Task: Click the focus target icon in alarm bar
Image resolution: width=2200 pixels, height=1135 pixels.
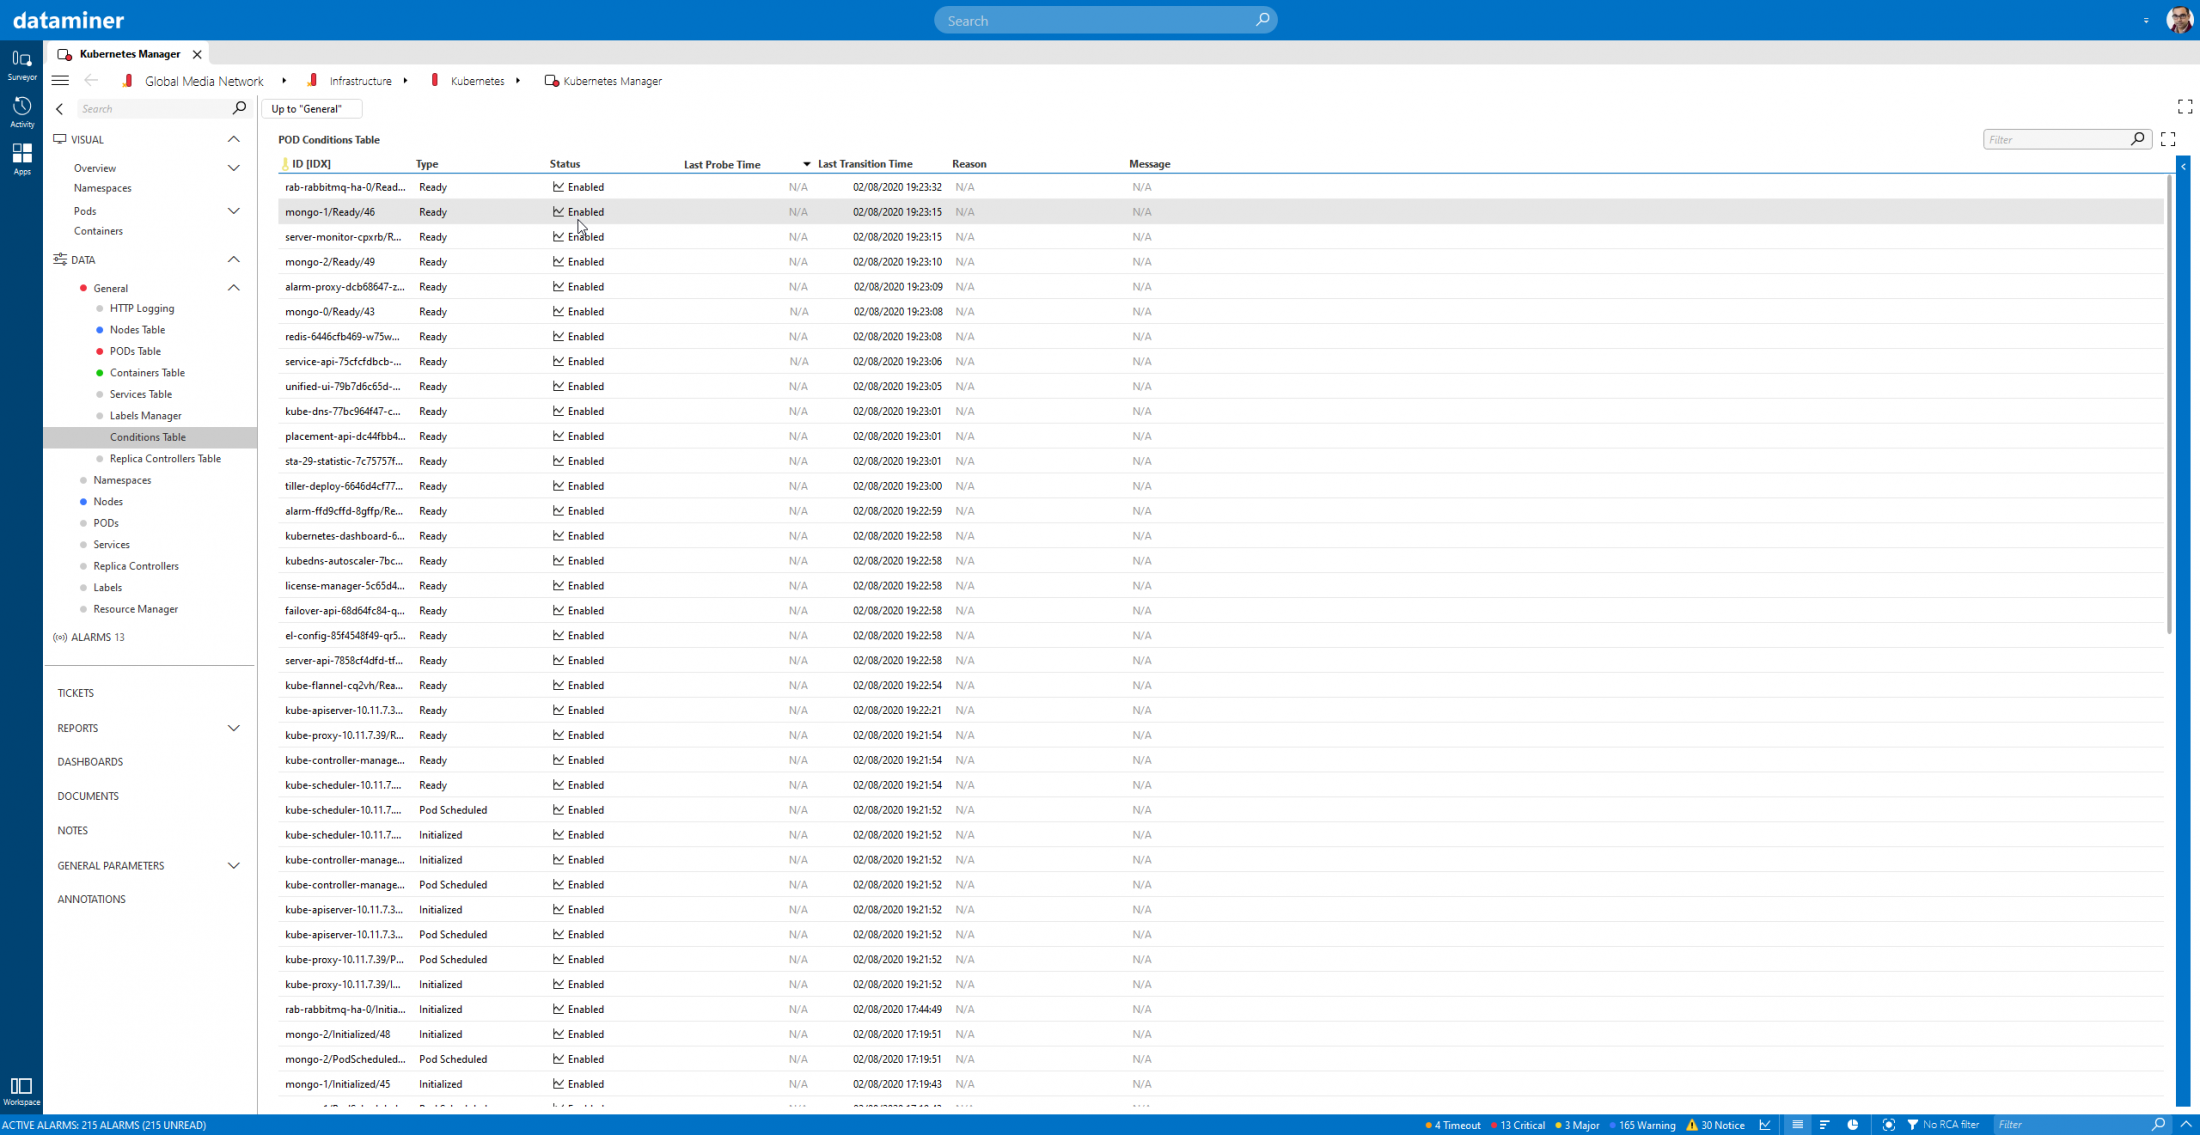Action: pyautogui.click(x=1888, y=1125)
